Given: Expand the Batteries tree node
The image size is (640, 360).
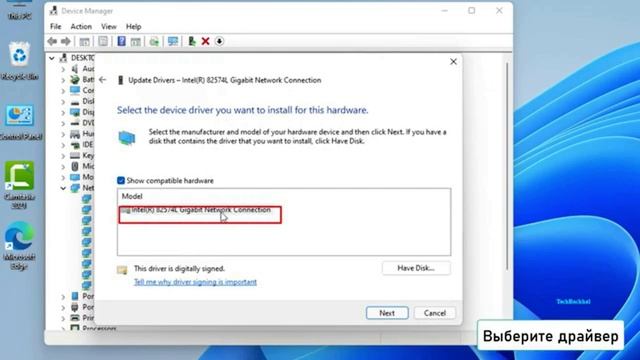Looking at the screenshot, I should (63, 80).
